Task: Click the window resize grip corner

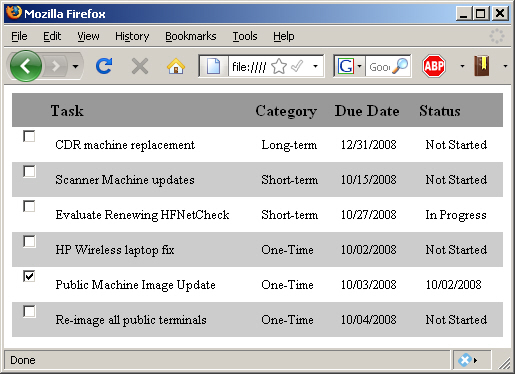Action: point(505,363)
